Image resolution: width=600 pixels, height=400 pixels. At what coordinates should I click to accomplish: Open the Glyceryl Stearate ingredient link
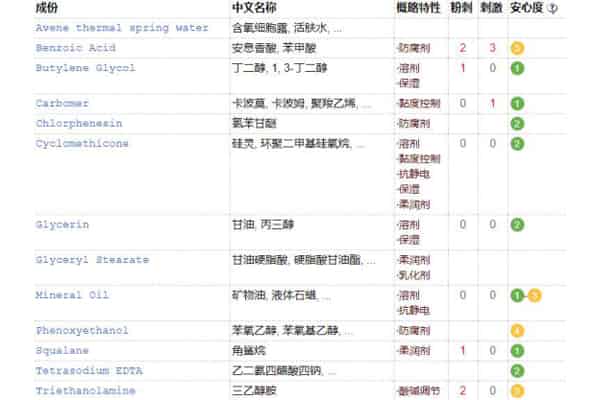tap(92, 260)
